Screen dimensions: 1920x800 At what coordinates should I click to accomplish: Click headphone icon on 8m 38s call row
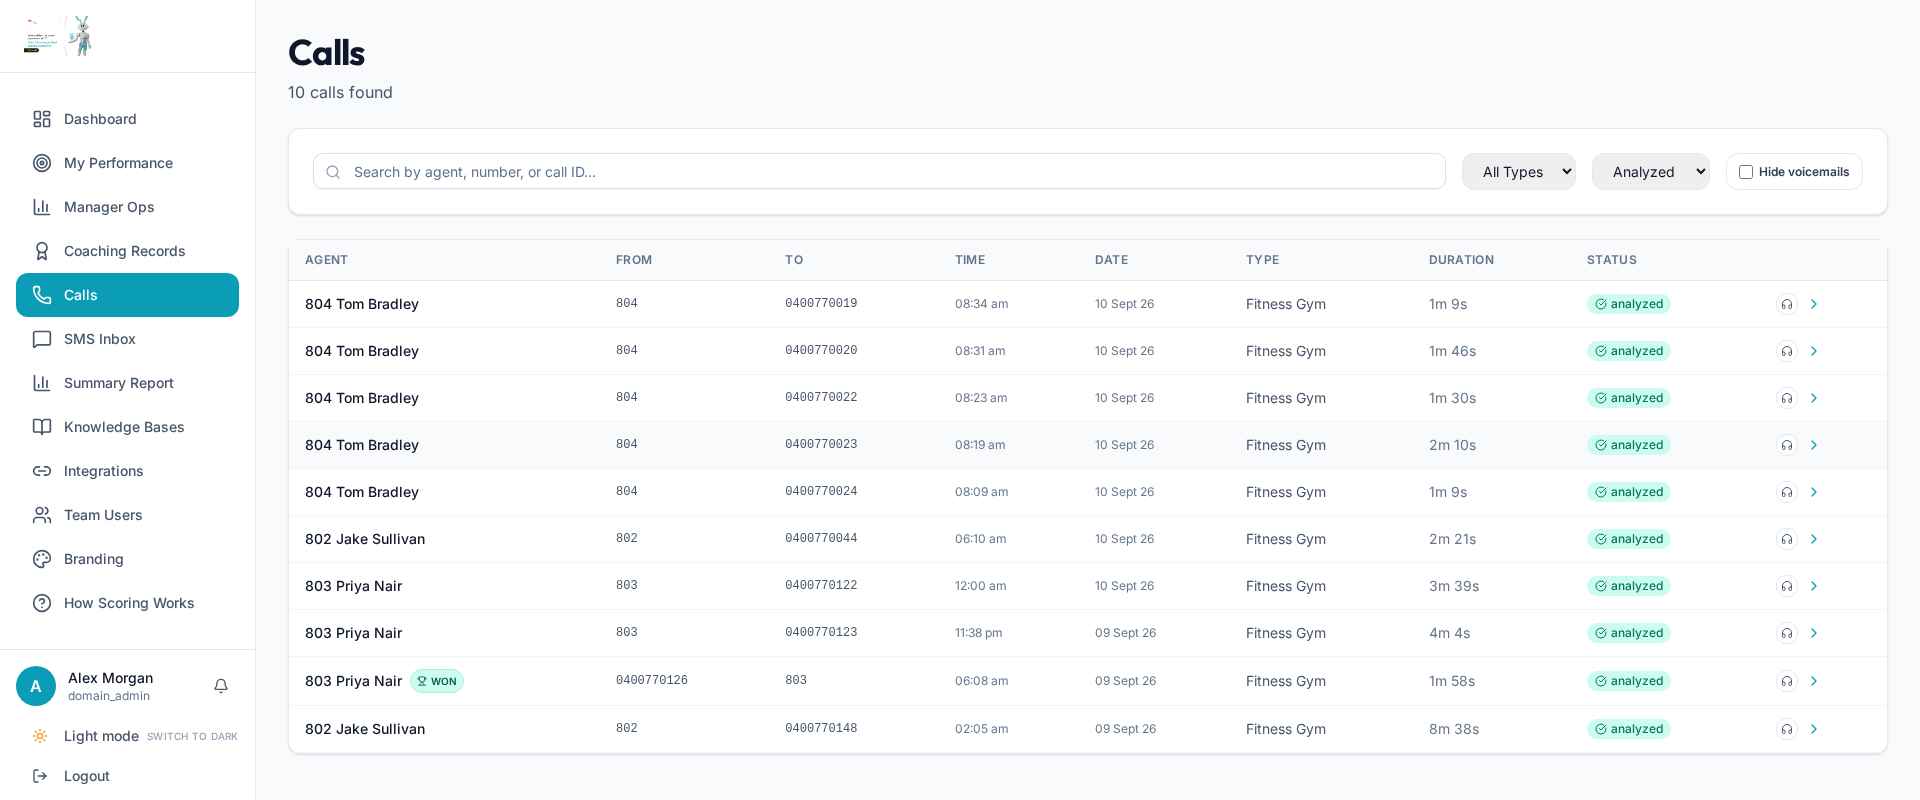[x=1787, y=729]
